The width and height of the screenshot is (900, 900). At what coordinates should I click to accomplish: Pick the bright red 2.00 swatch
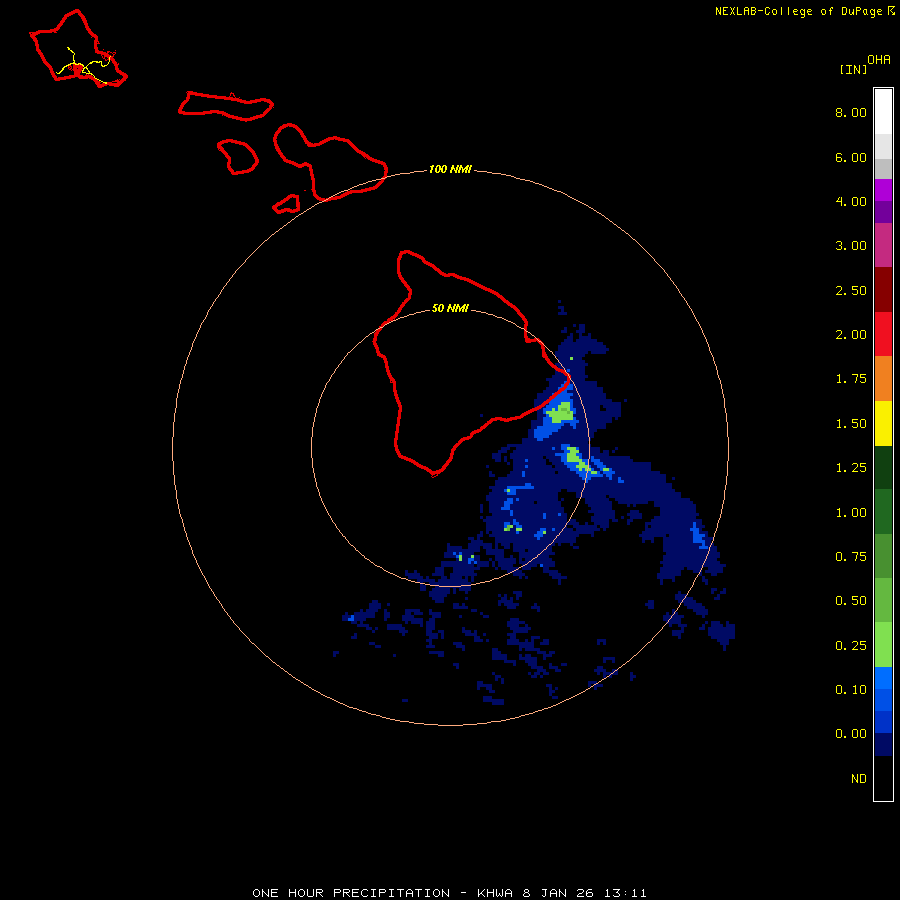(x=883, y=334)
